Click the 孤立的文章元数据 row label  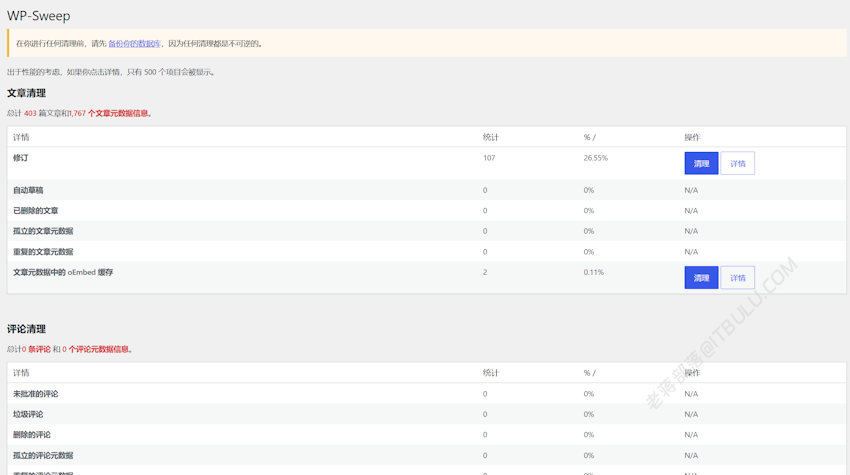pyautogui.click(x=43, y=231)
